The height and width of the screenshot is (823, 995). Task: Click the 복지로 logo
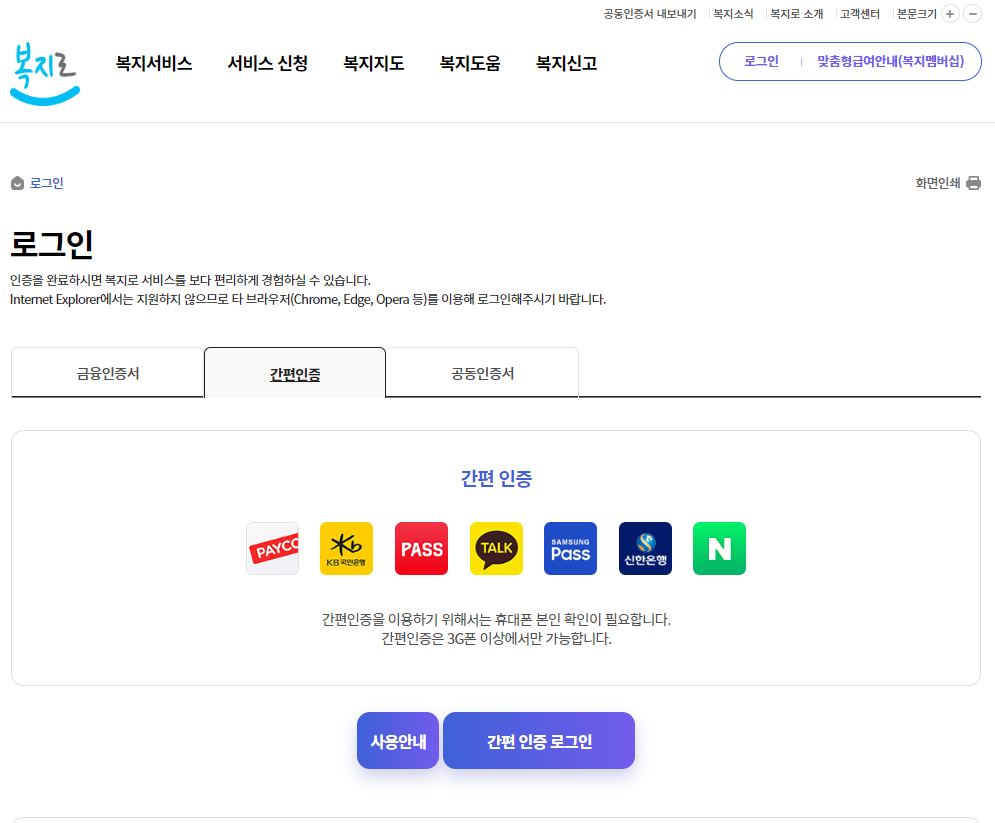(45, 74)
